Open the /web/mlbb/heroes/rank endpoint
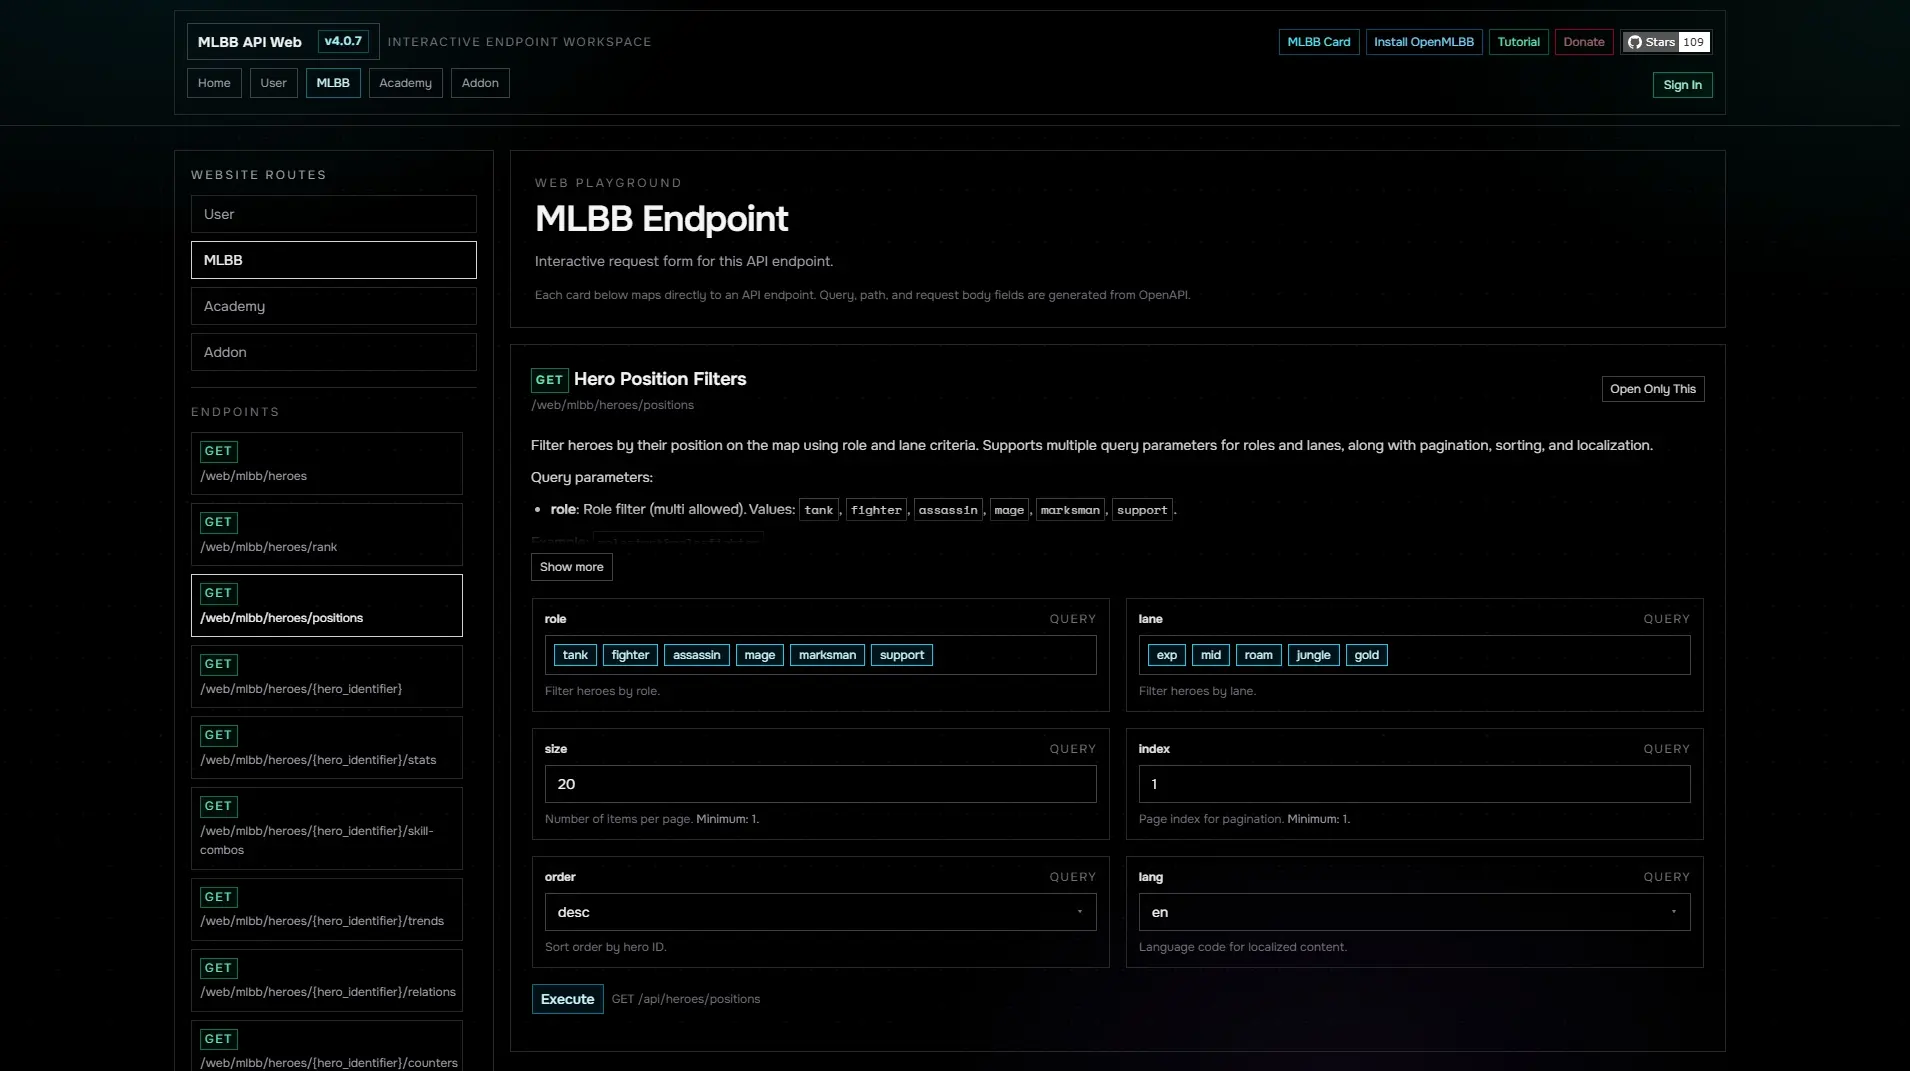This screenshot has height=1071, width=1910. point(327,534)
